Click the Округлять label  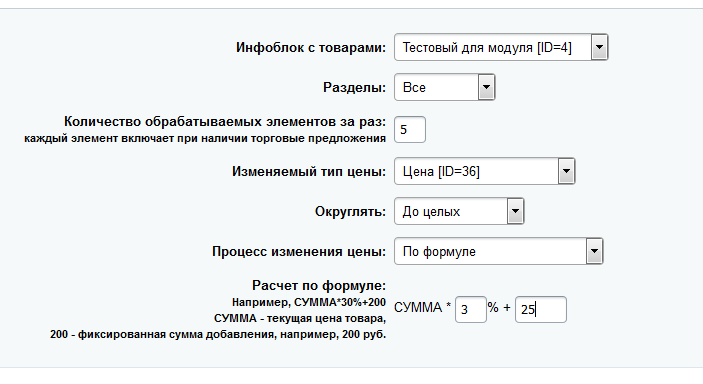click(x=350, y=211)
